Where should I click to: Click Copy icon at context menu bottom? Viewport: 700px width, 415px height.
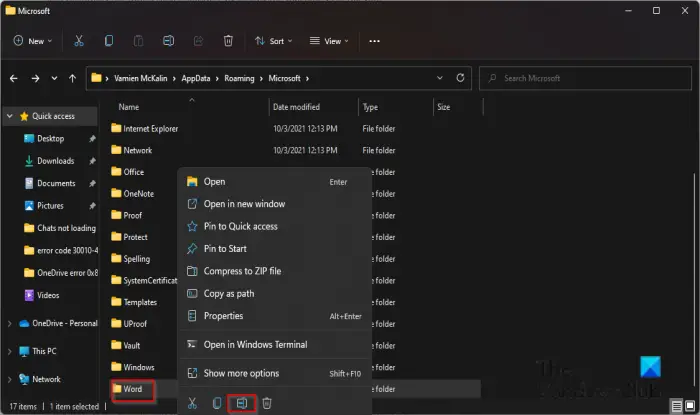217,403
